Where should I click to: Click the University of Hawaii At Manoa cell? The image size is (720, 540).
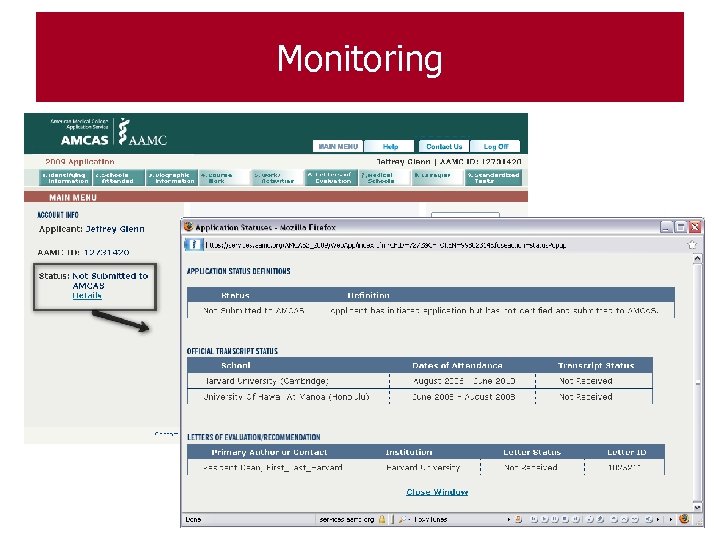288,397
